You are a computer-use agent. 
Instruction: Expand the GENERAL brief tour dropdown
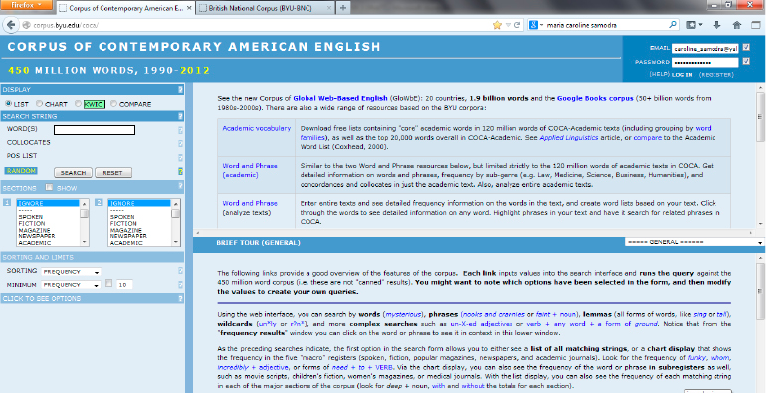pos(694,242)
